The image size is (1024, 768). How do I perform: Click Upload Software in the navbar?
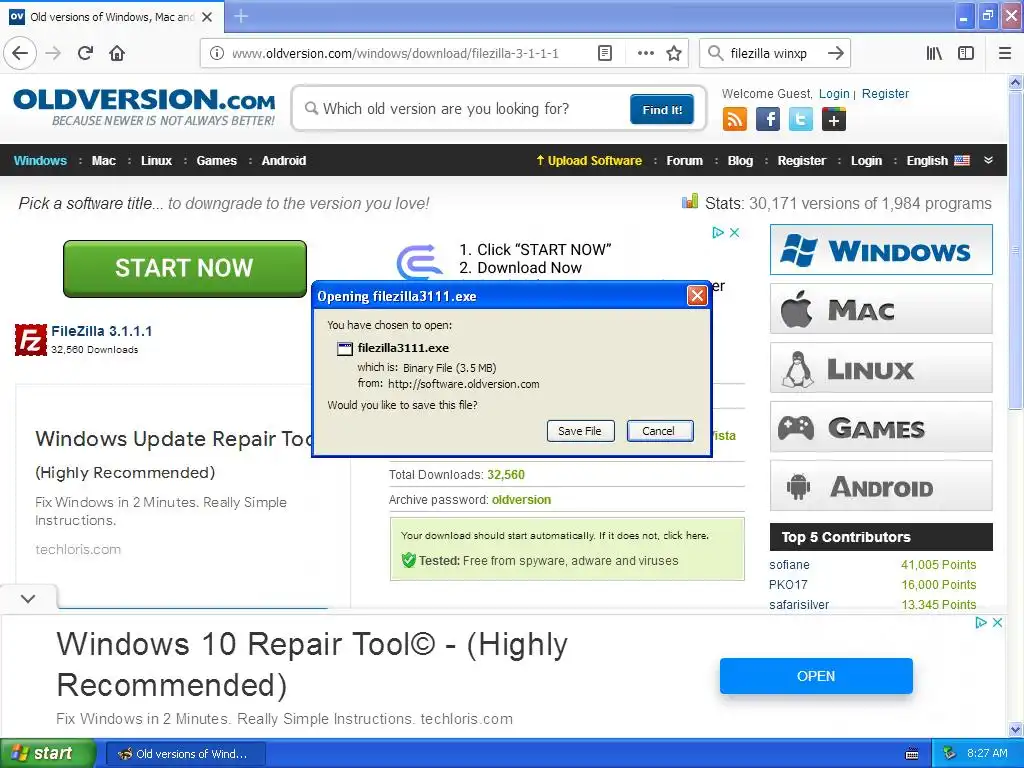(589, 161)
